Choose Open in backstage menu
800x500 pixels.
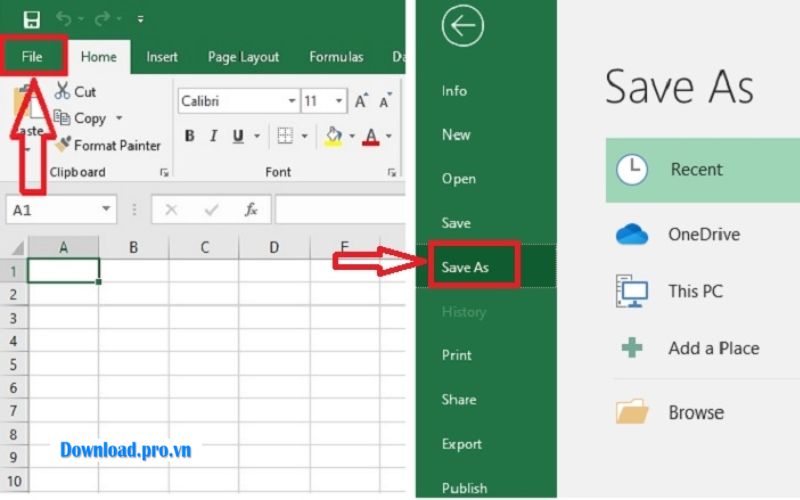pos(459,179)
